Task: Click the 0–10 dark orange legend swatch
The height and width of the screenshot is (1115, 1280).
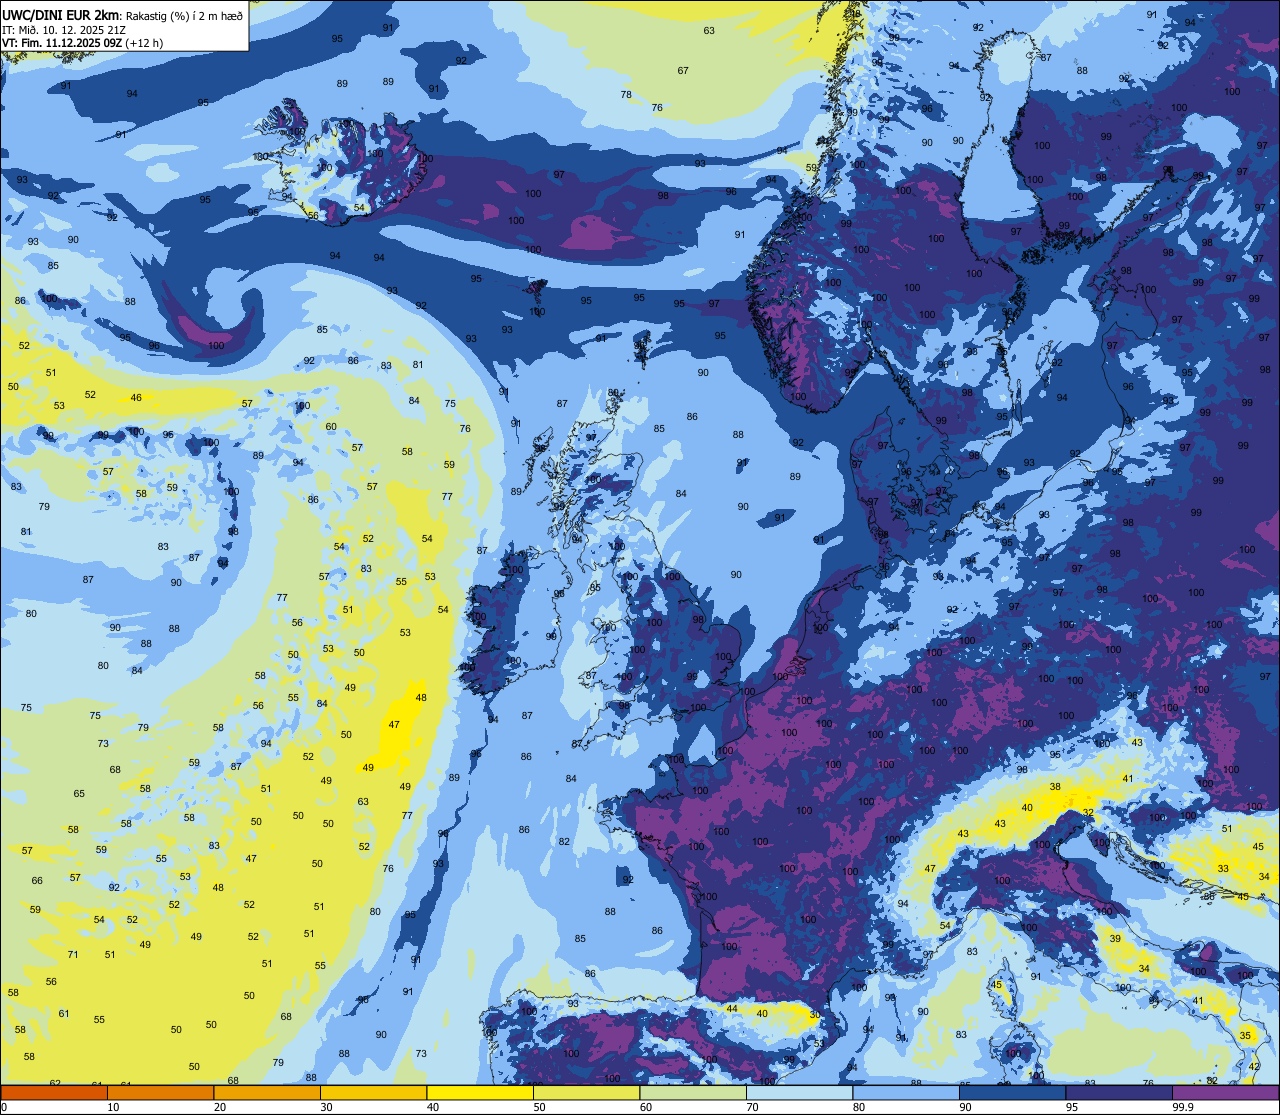Action: [x=54, y=1092]
